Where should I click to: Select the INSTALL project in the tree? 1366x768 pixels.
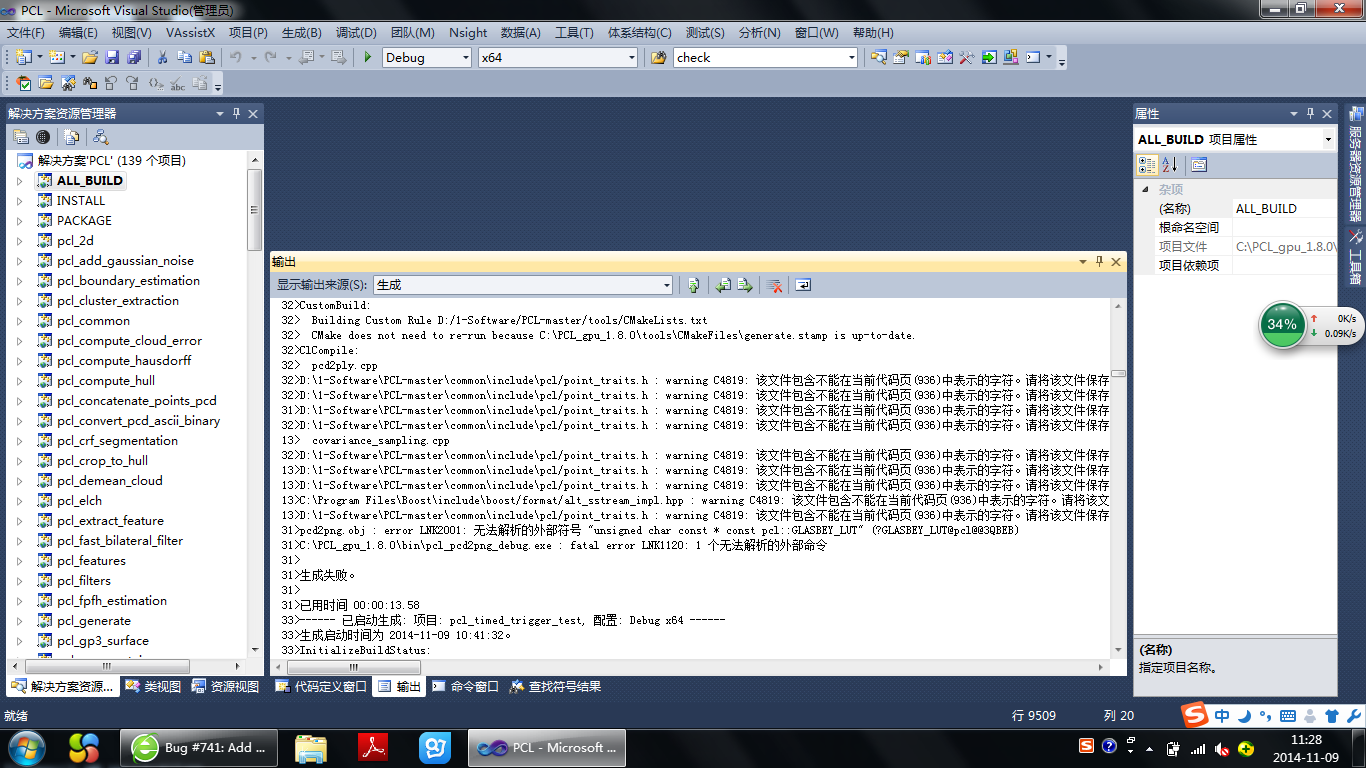[81, 201]
